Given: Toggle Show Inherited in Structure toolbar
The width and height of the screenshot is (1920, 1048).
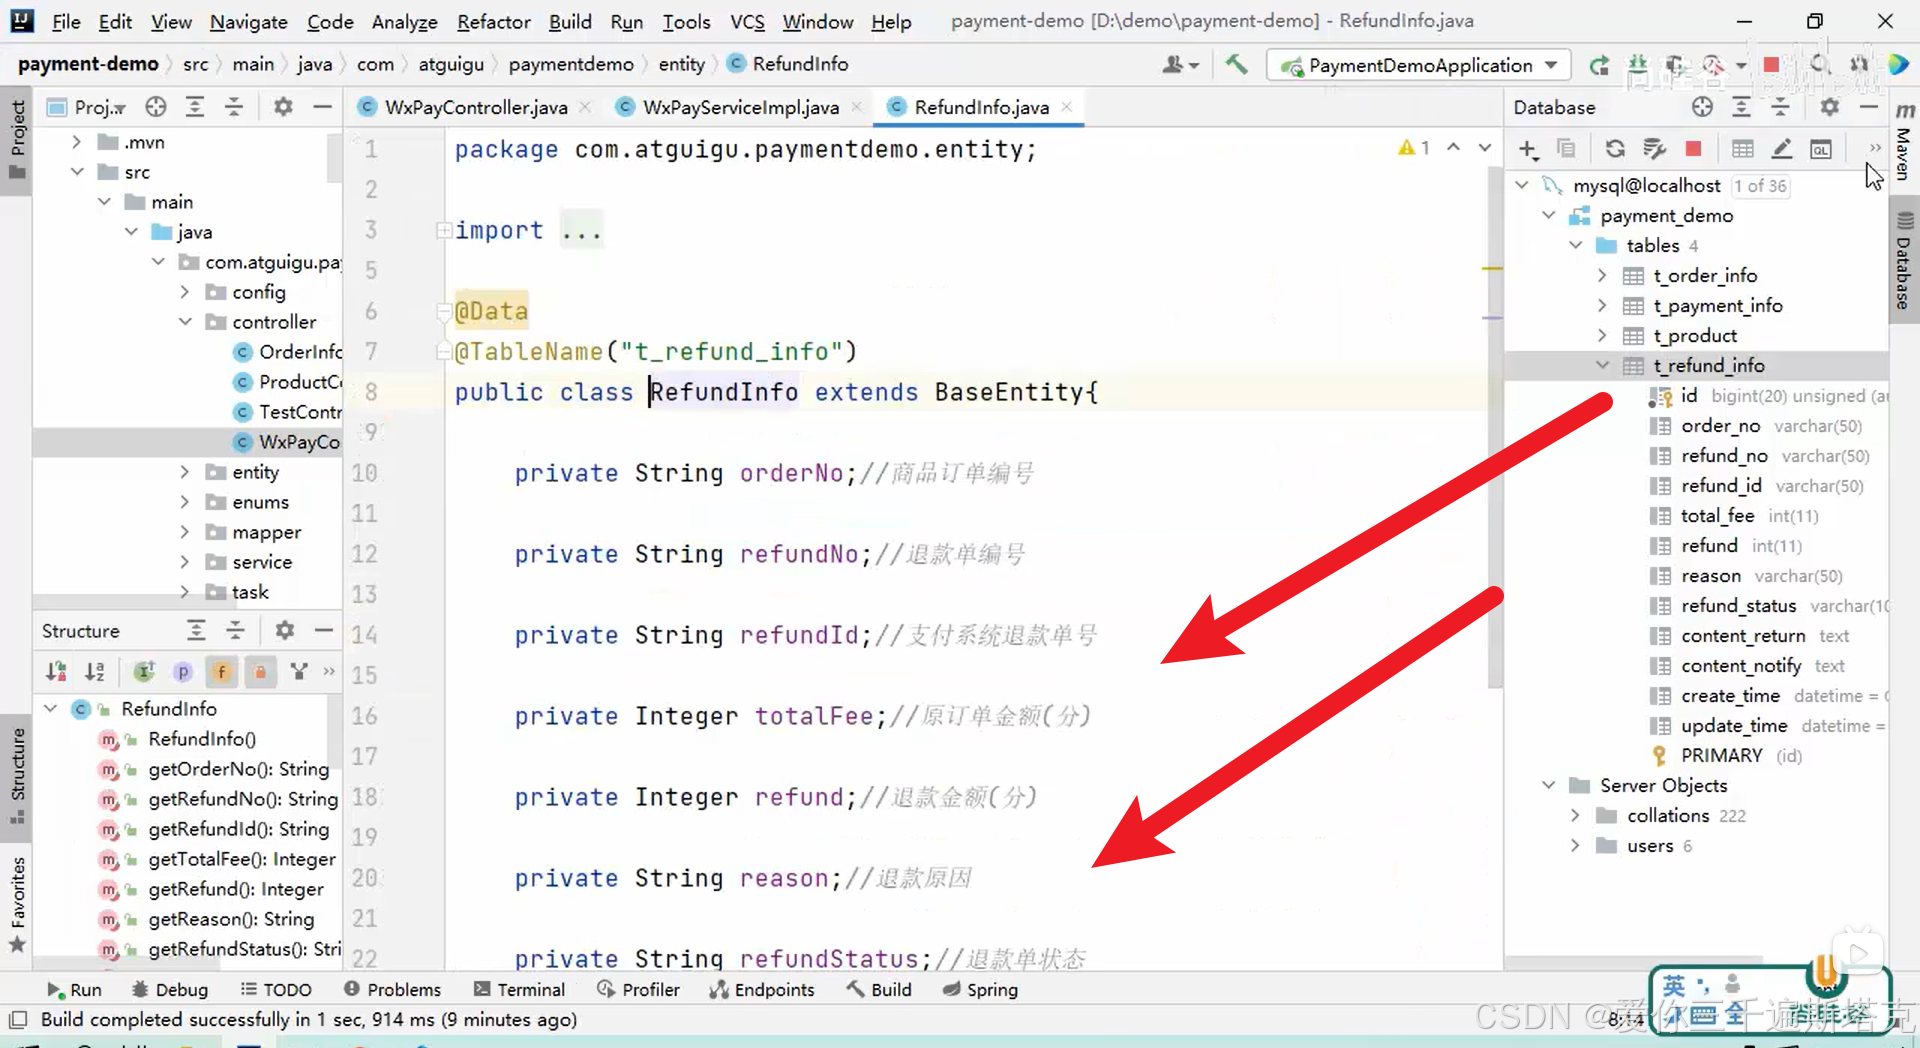Looking at the screenshot, I should (144, 672).
